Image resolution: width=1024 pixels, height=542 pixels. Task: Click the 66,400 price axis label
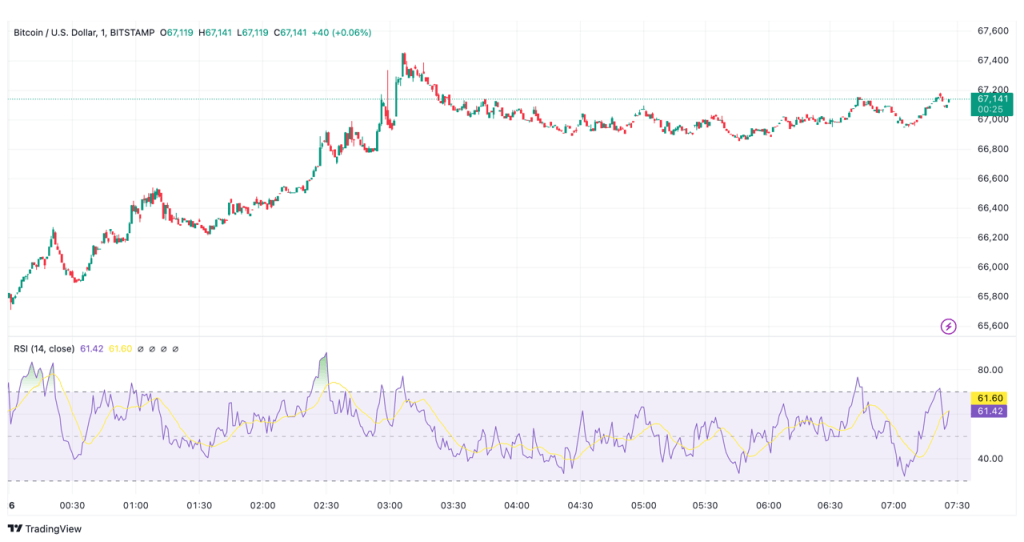[x=993, y=208]
